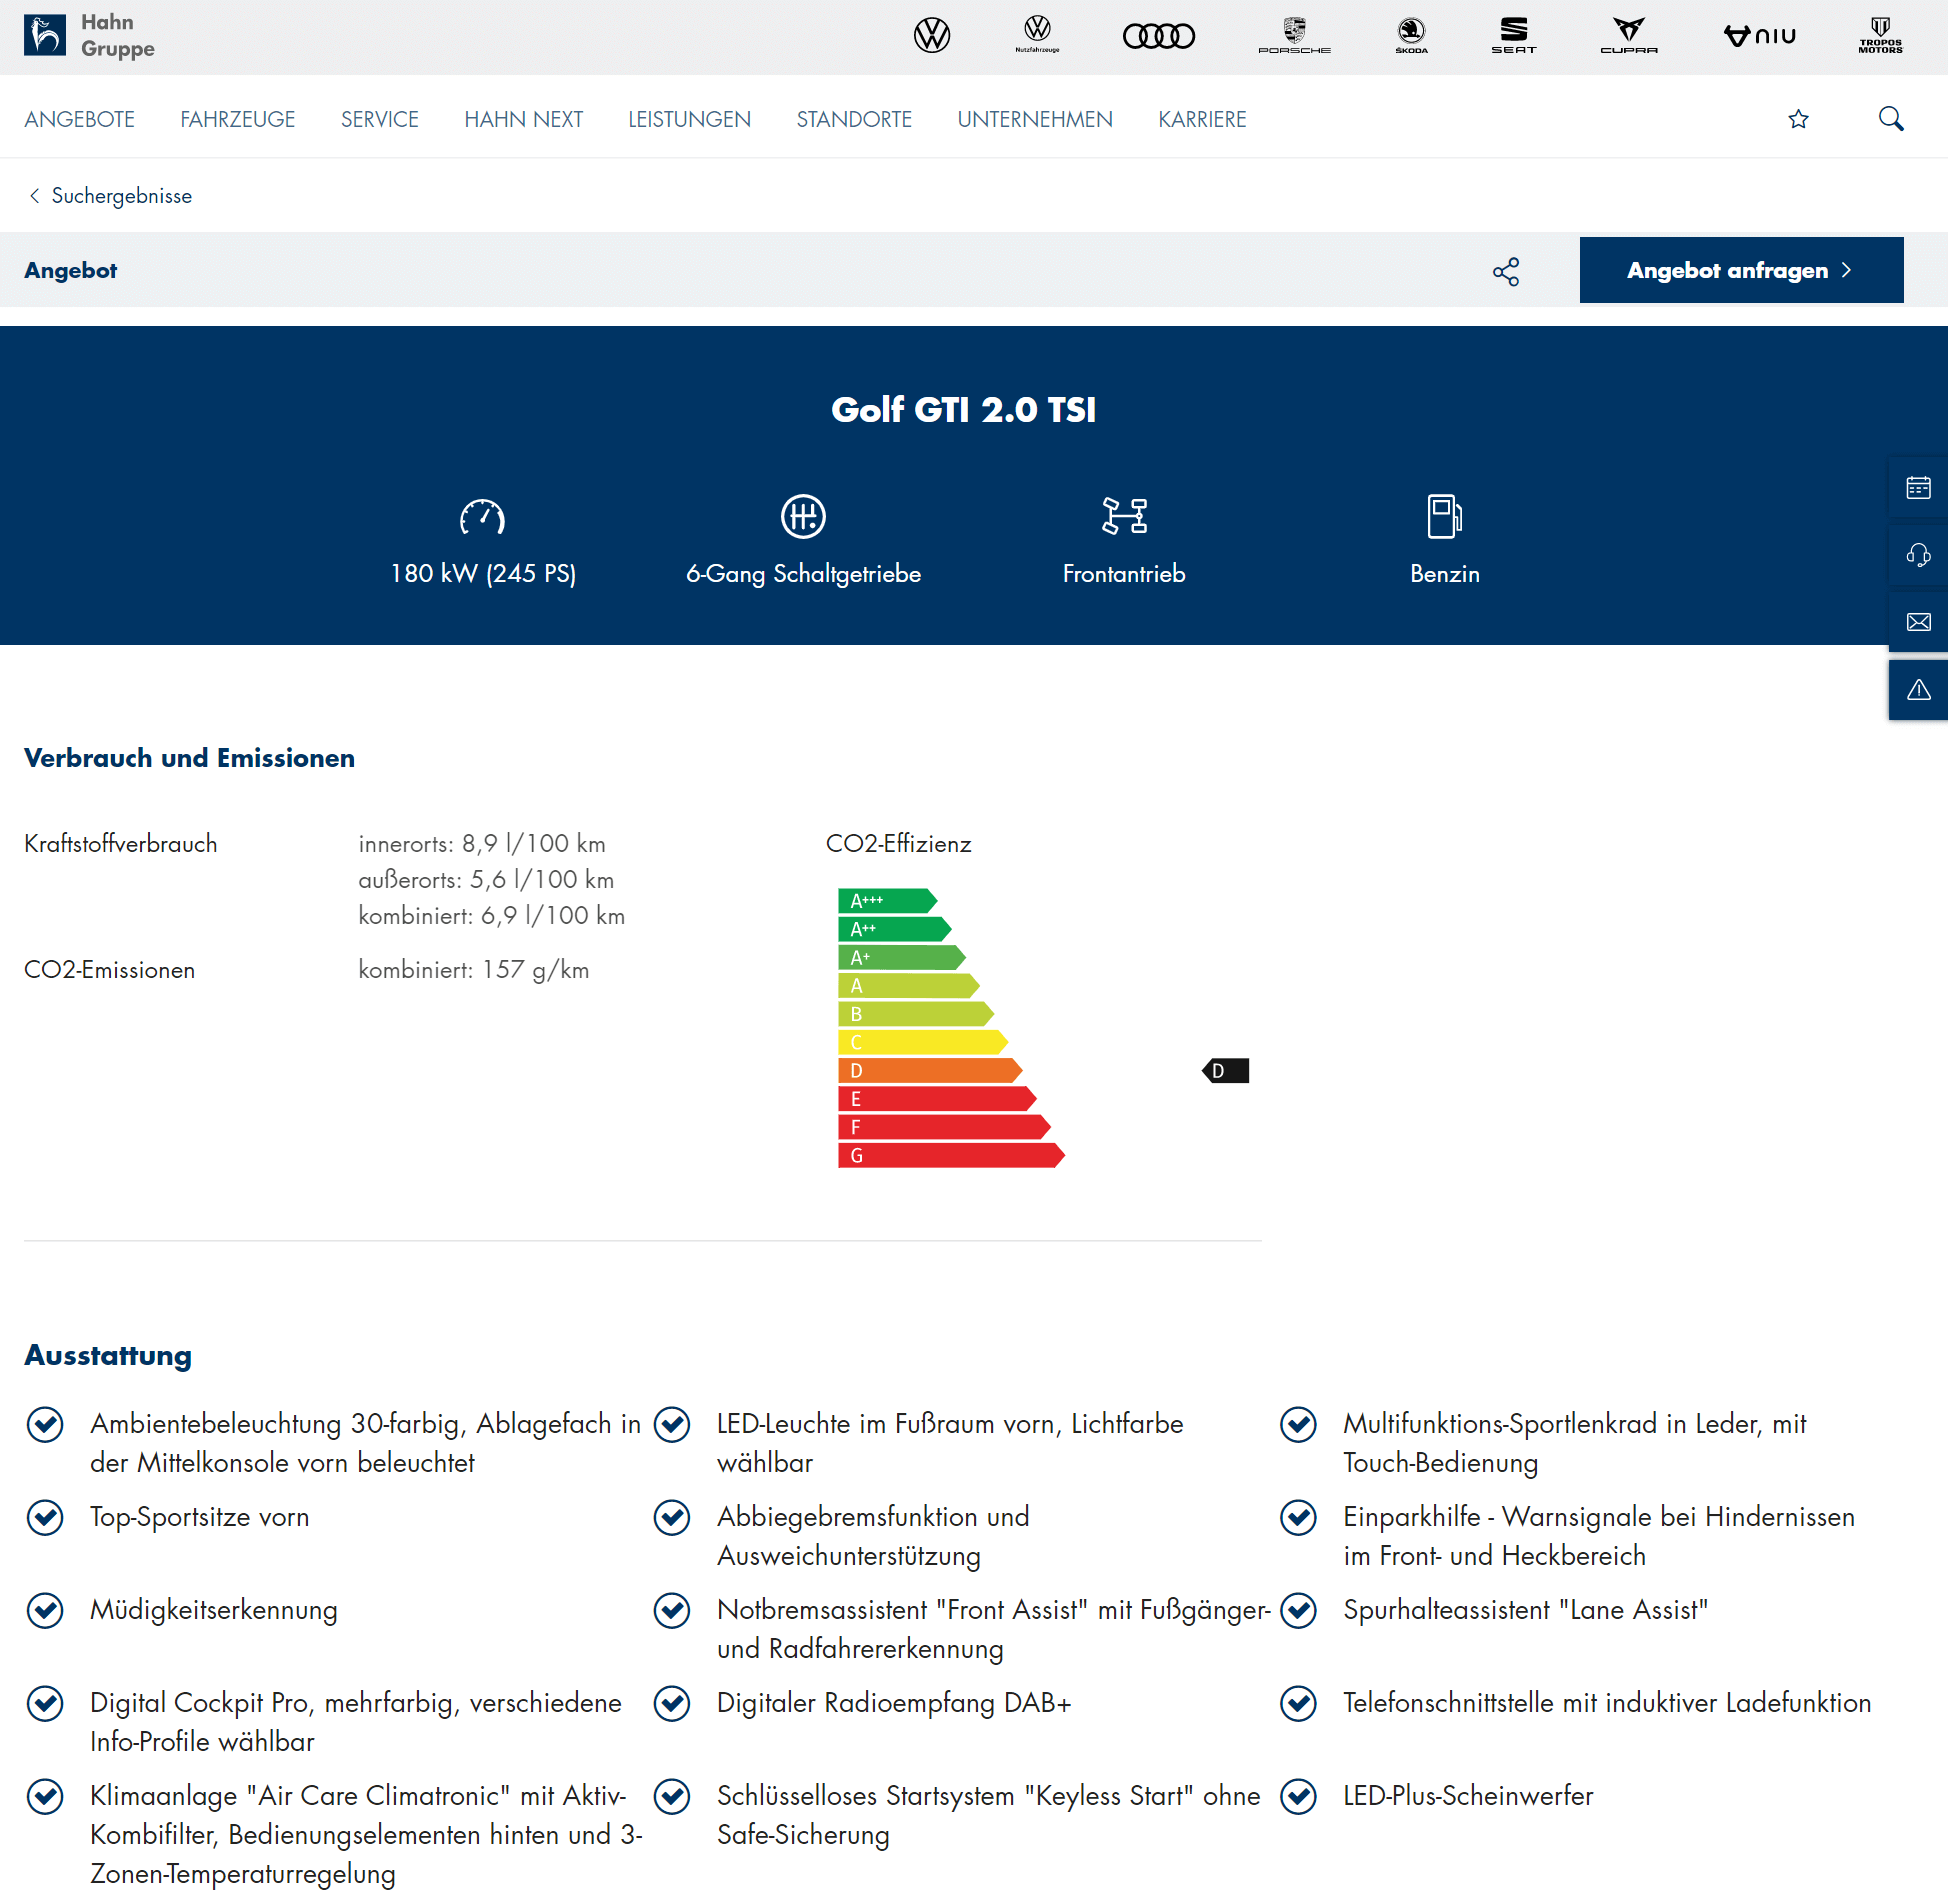Viewport: 1948px width, 1897px height.
Task: Share this offer via share icon
Action: (x=1505, y=271)
